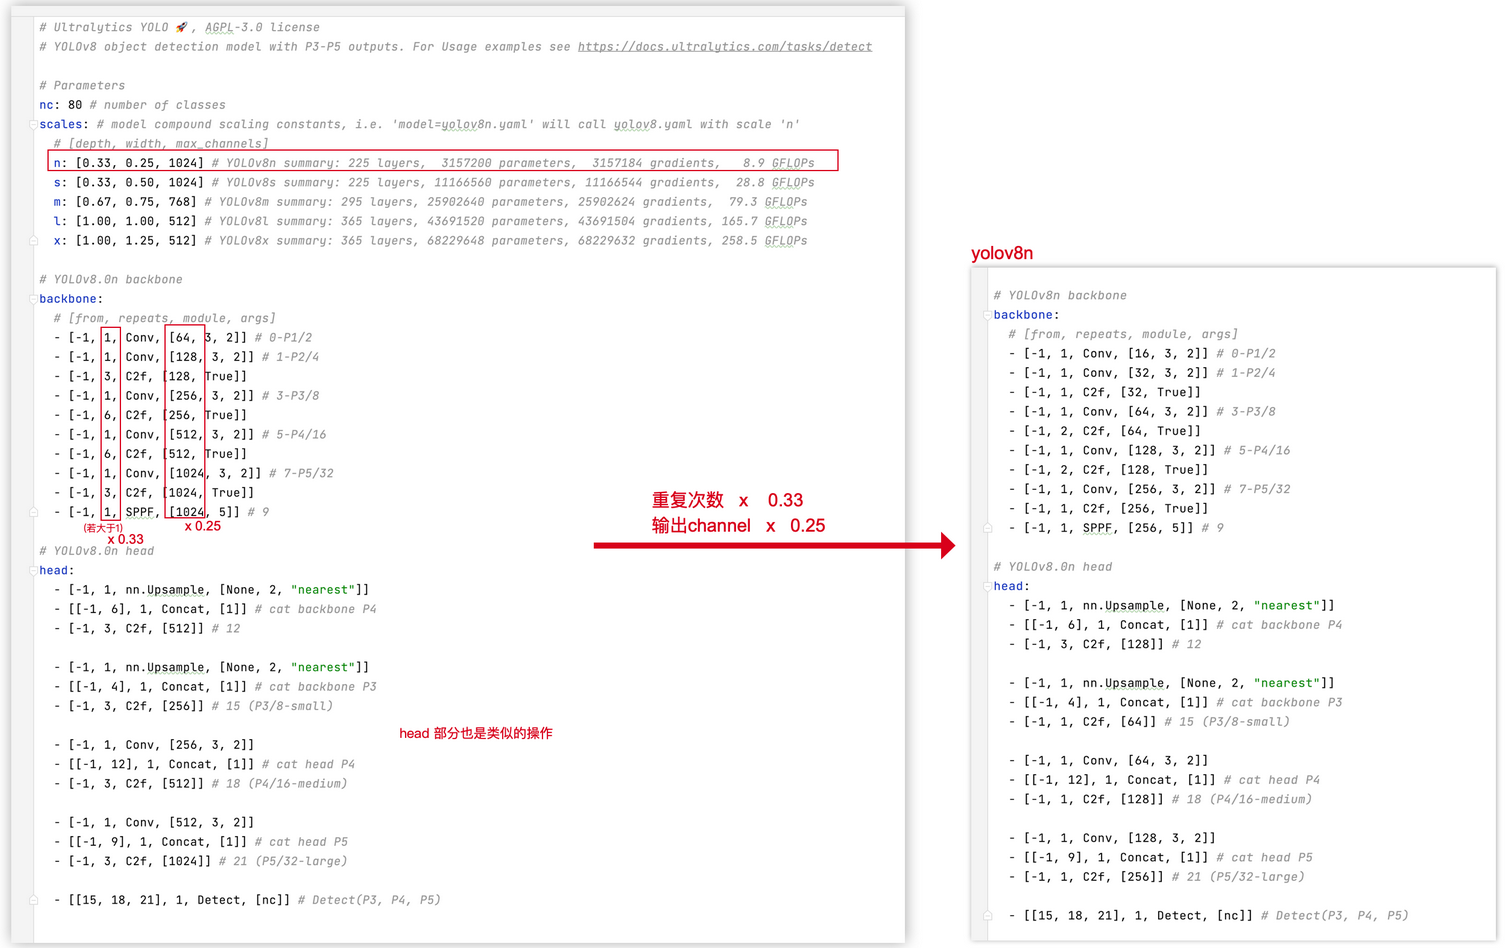
Task: Click the '[-1, 1, C2f, [32, True]]' line
Action: [x=1105, y=393]
